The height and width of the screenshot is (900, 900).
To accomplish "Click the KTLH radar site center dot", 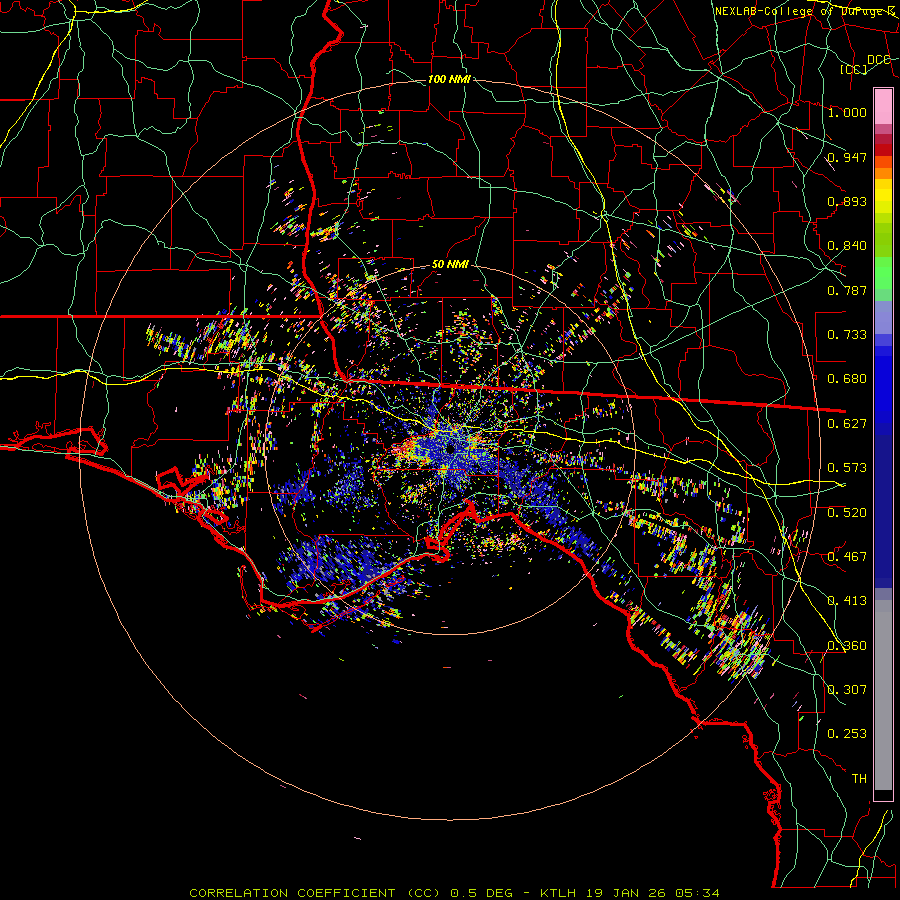I will pyautogui.click(x=450, y=448).
